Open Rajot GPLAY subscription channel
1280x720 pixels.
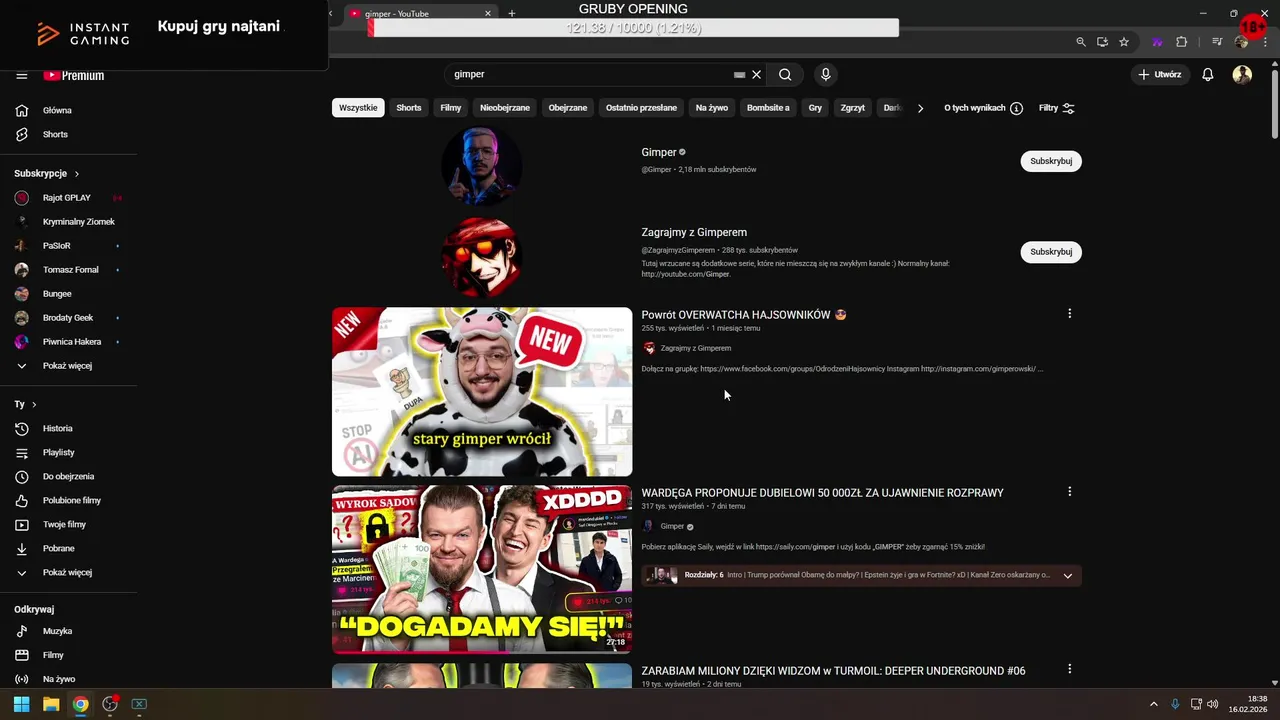pos(66,198)
